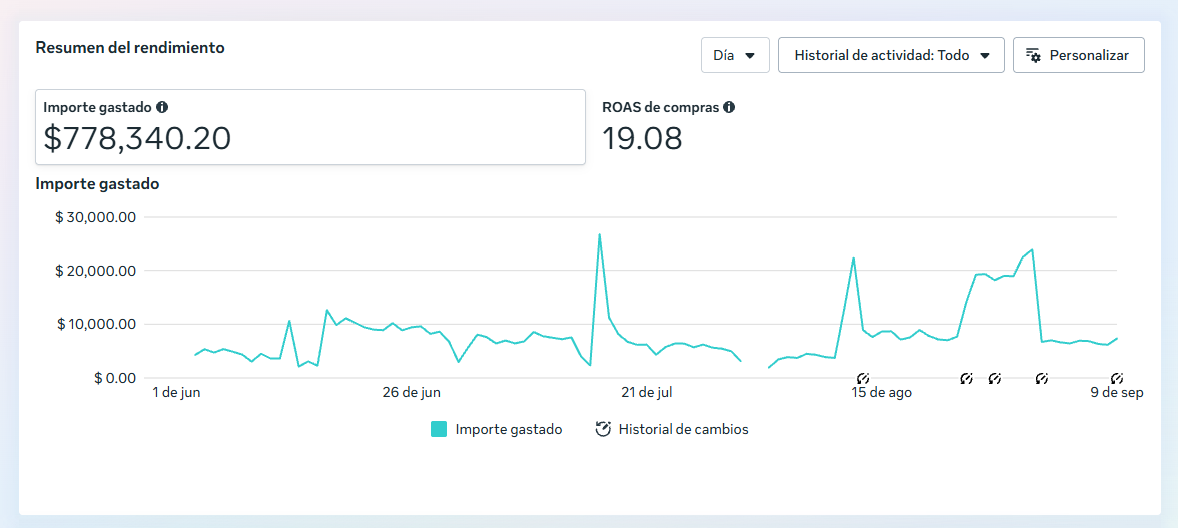Click the $ 30,000.00 y-axis label
The width and height of the screenshot is (1178, 528).
(x=95, y=217)
